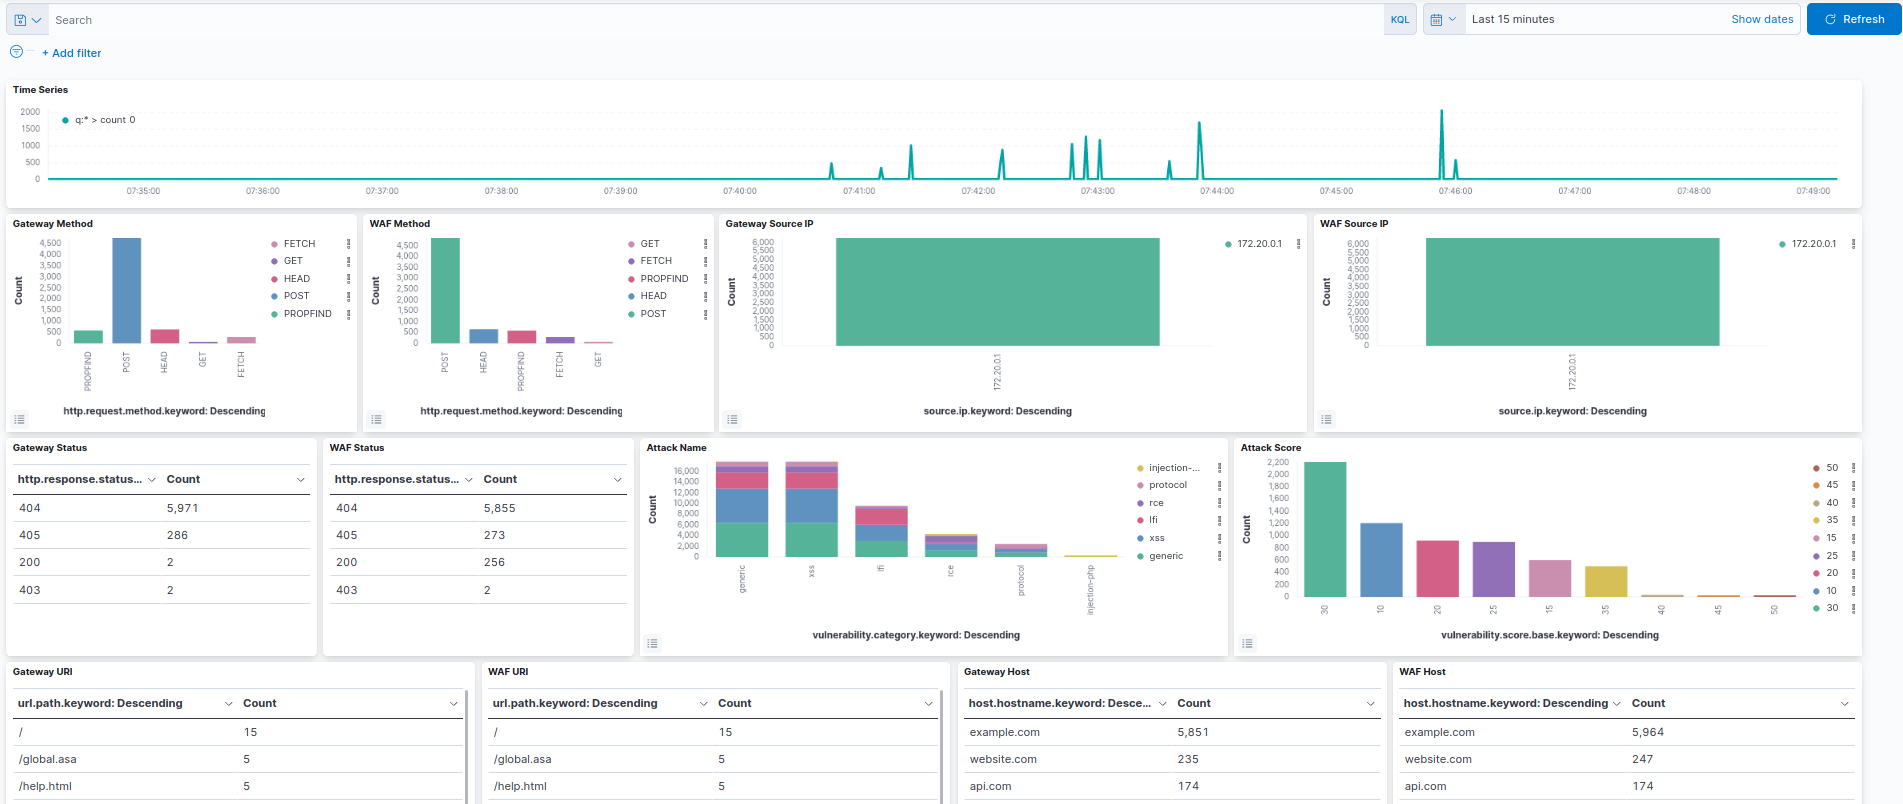Click in the Search query field
1903x804 pixels.
716,20
